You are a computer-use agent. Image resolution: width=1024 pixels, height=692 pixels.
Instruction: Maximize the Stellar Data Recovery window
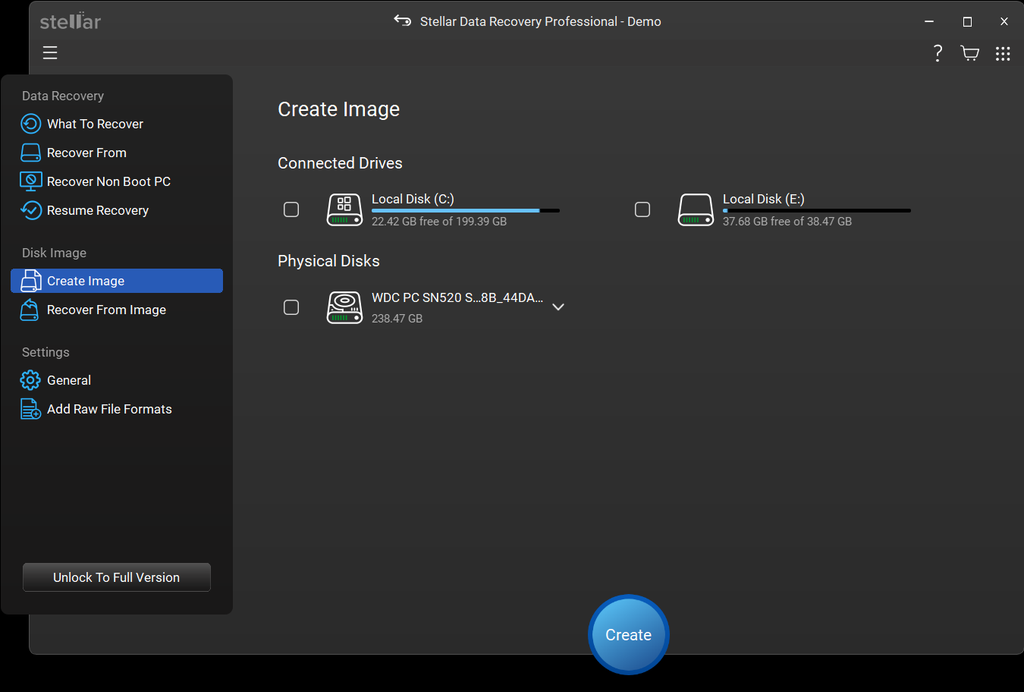coord(967,22)
